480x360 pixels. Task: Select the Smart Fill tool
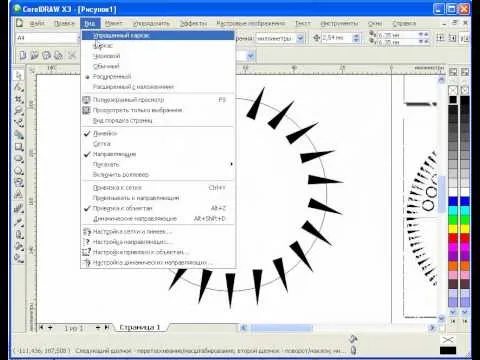(x=19, y=135)
